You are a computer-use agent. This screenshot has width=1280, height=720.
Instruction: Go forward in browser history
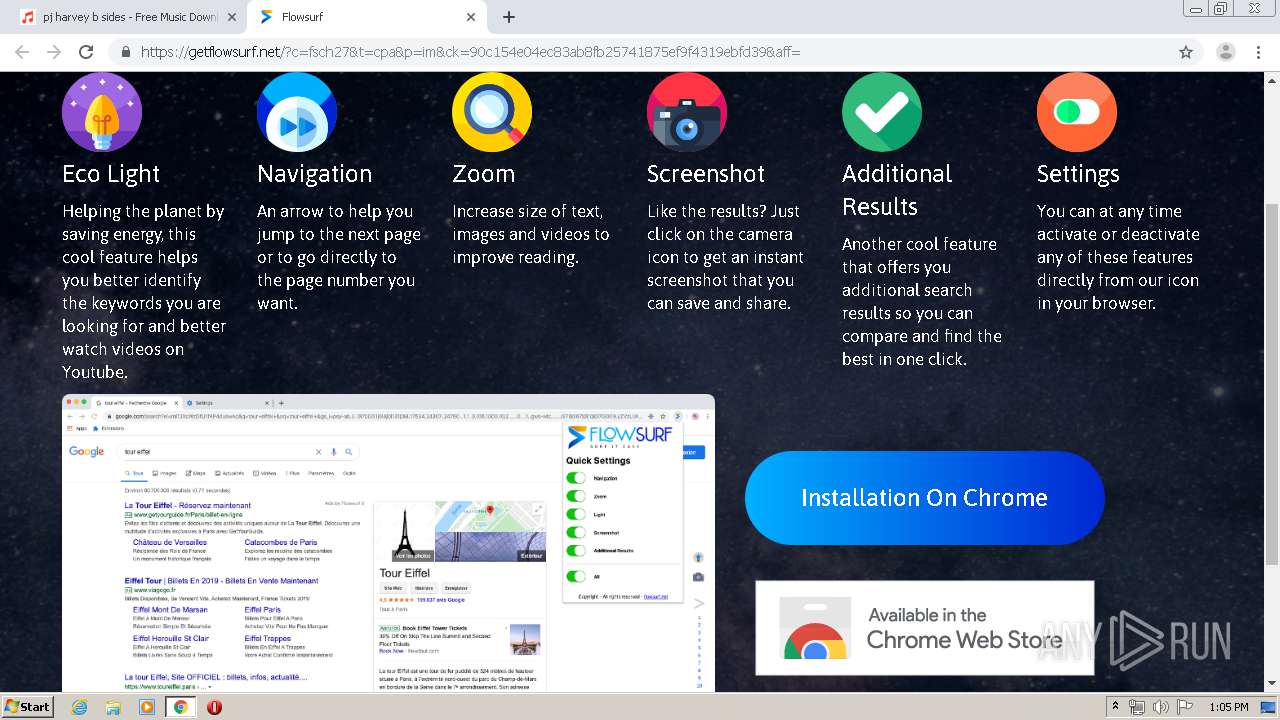pos(54,52)
